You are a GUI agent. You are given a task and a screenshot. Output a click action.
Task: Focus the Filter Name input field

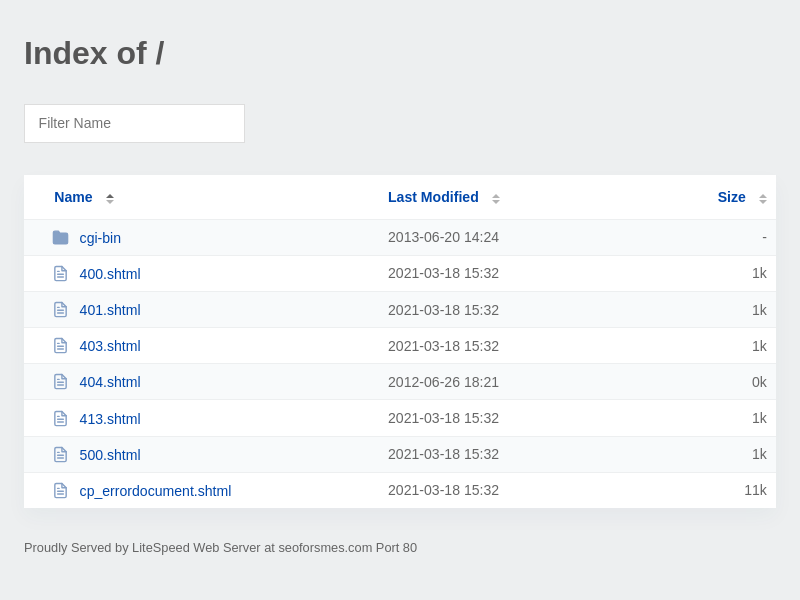(134, 123)
